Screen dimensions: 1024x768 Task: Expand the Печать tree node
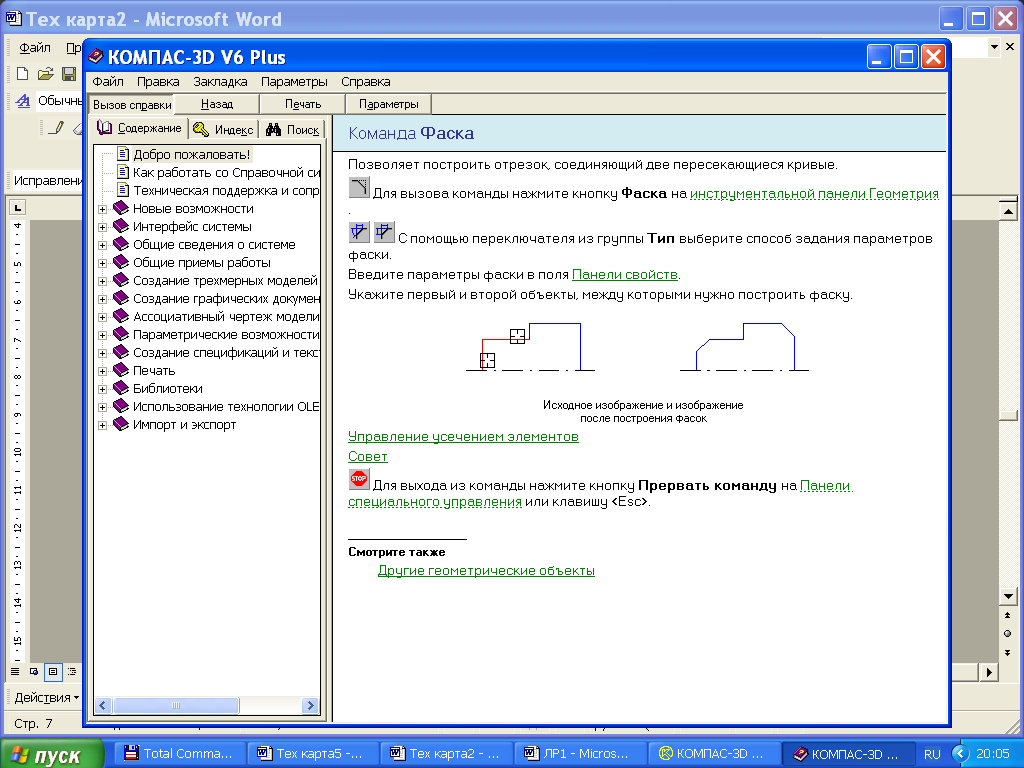(x=103, y=371)
